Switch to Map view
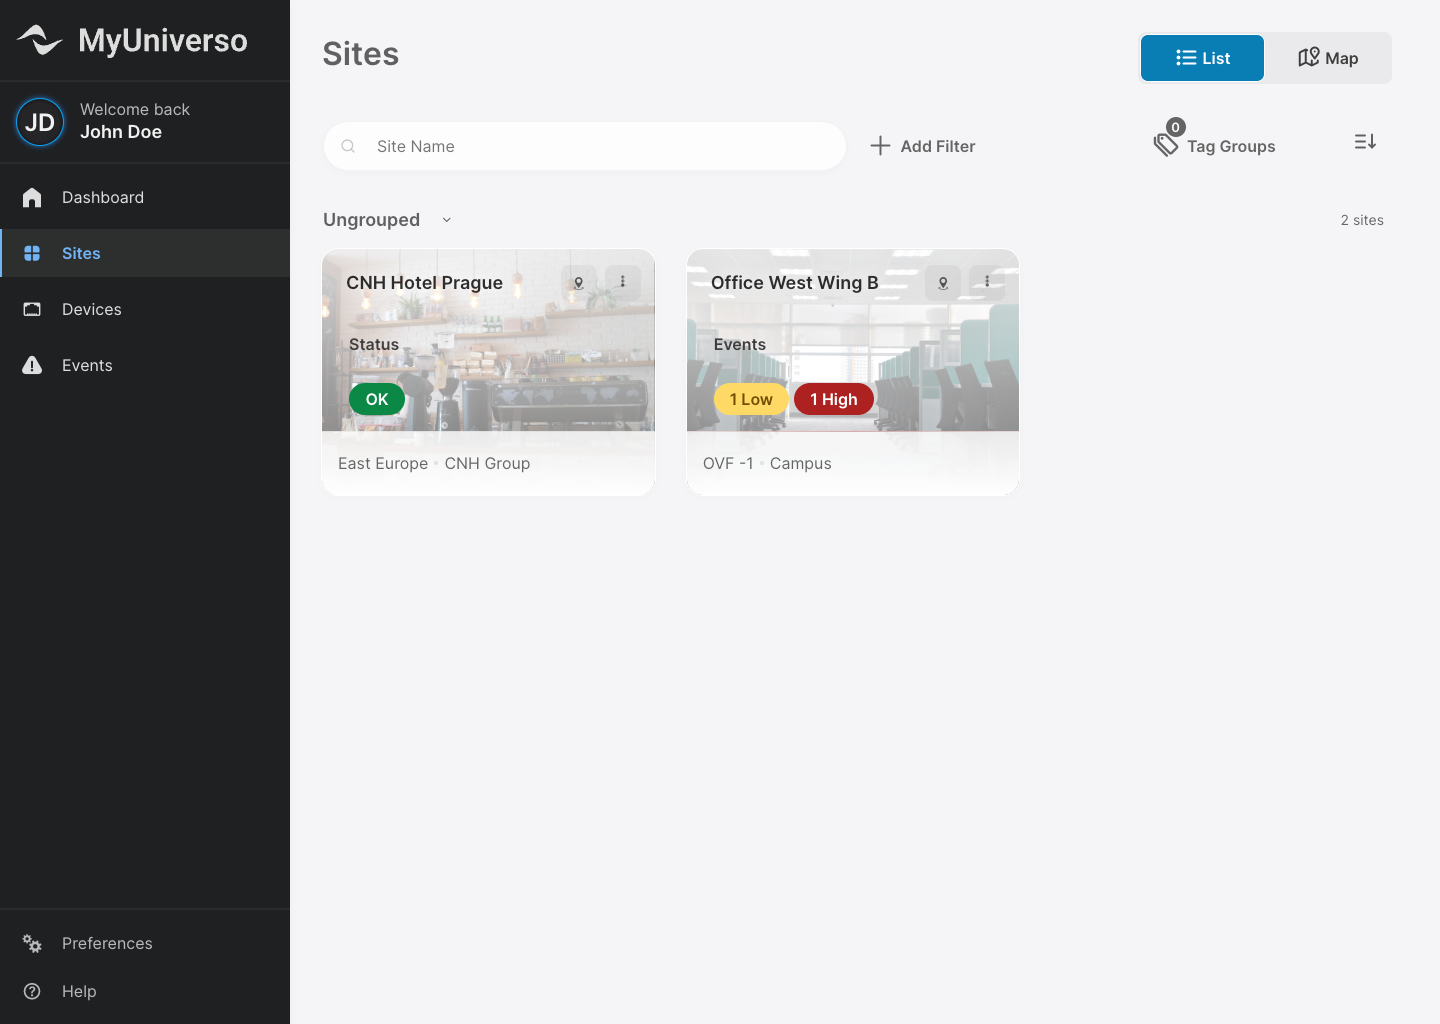 (1328, 58)
